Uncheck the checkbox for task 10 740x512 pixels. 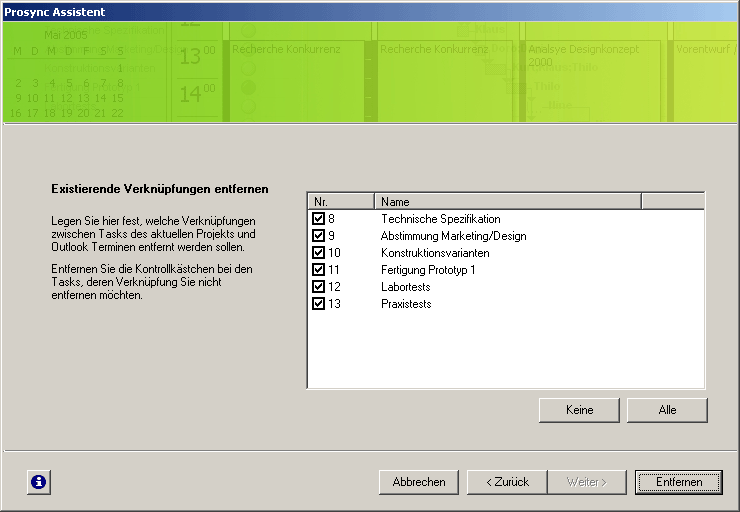[319, 253]
